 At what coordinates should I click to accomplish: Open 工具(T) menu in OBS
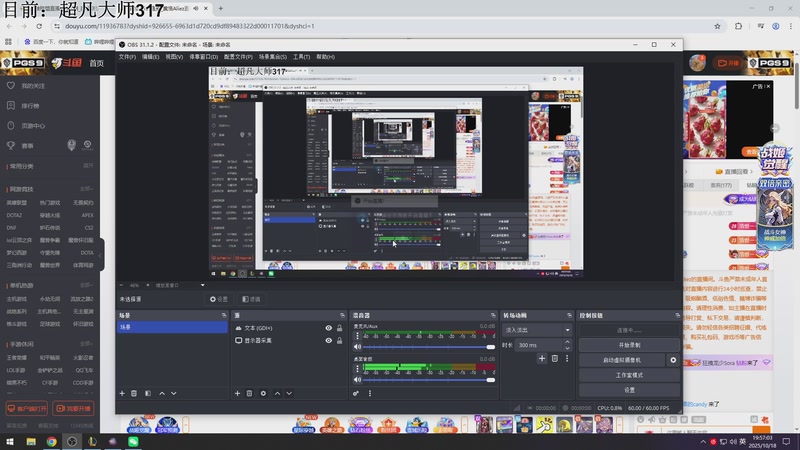pyautogui.click(x=302, y=57)
